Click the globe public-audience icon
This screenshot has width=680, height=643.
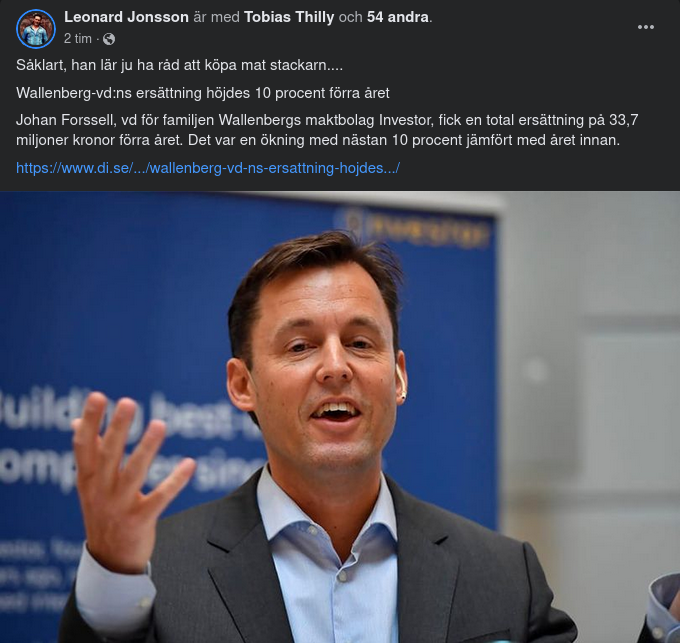tap(109, 39)
